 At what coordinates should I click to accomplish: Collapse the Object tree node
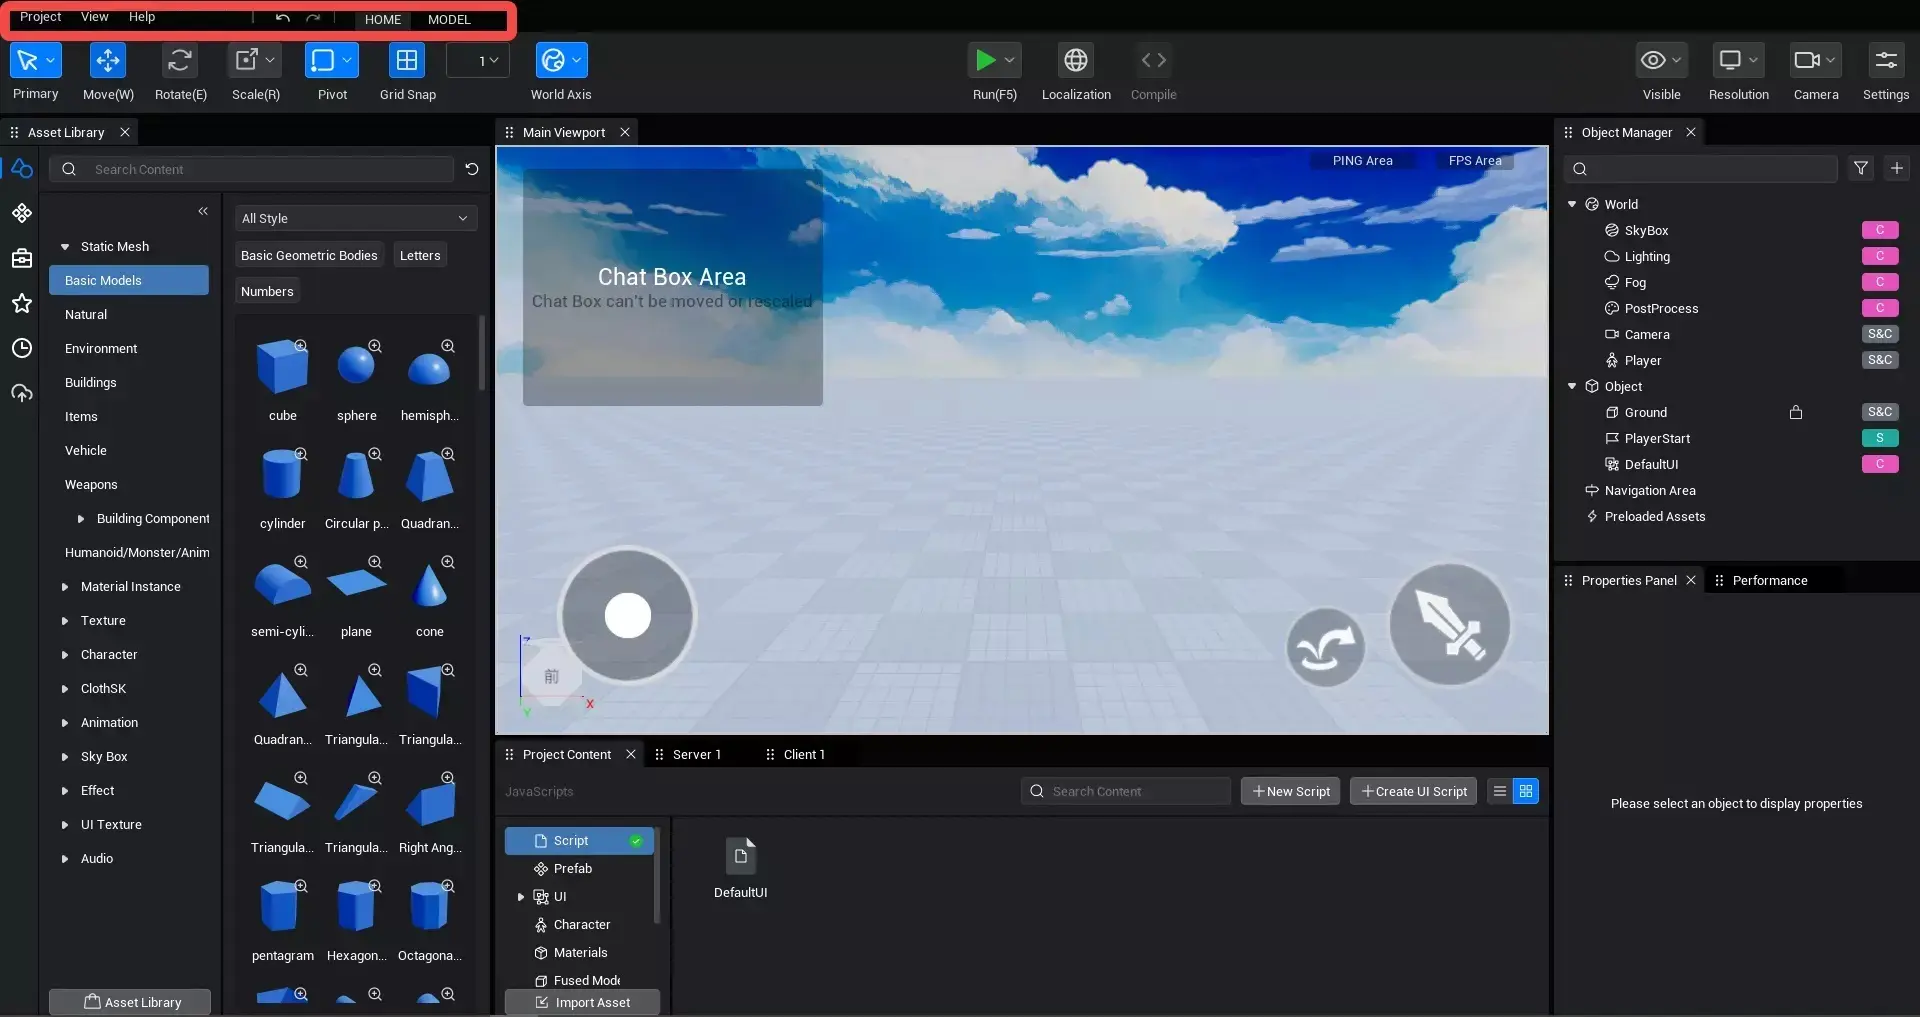pos(1572,386)
